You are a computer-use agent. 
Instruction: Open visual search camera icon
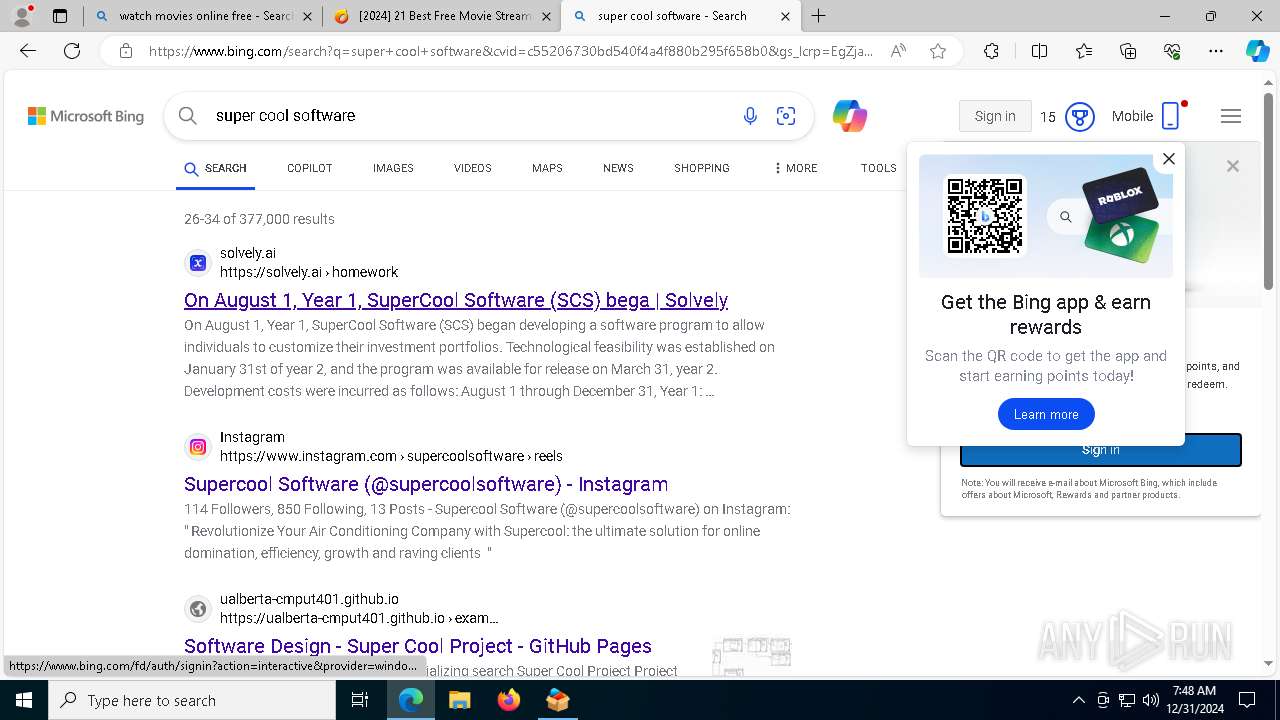tap(786, 116)
